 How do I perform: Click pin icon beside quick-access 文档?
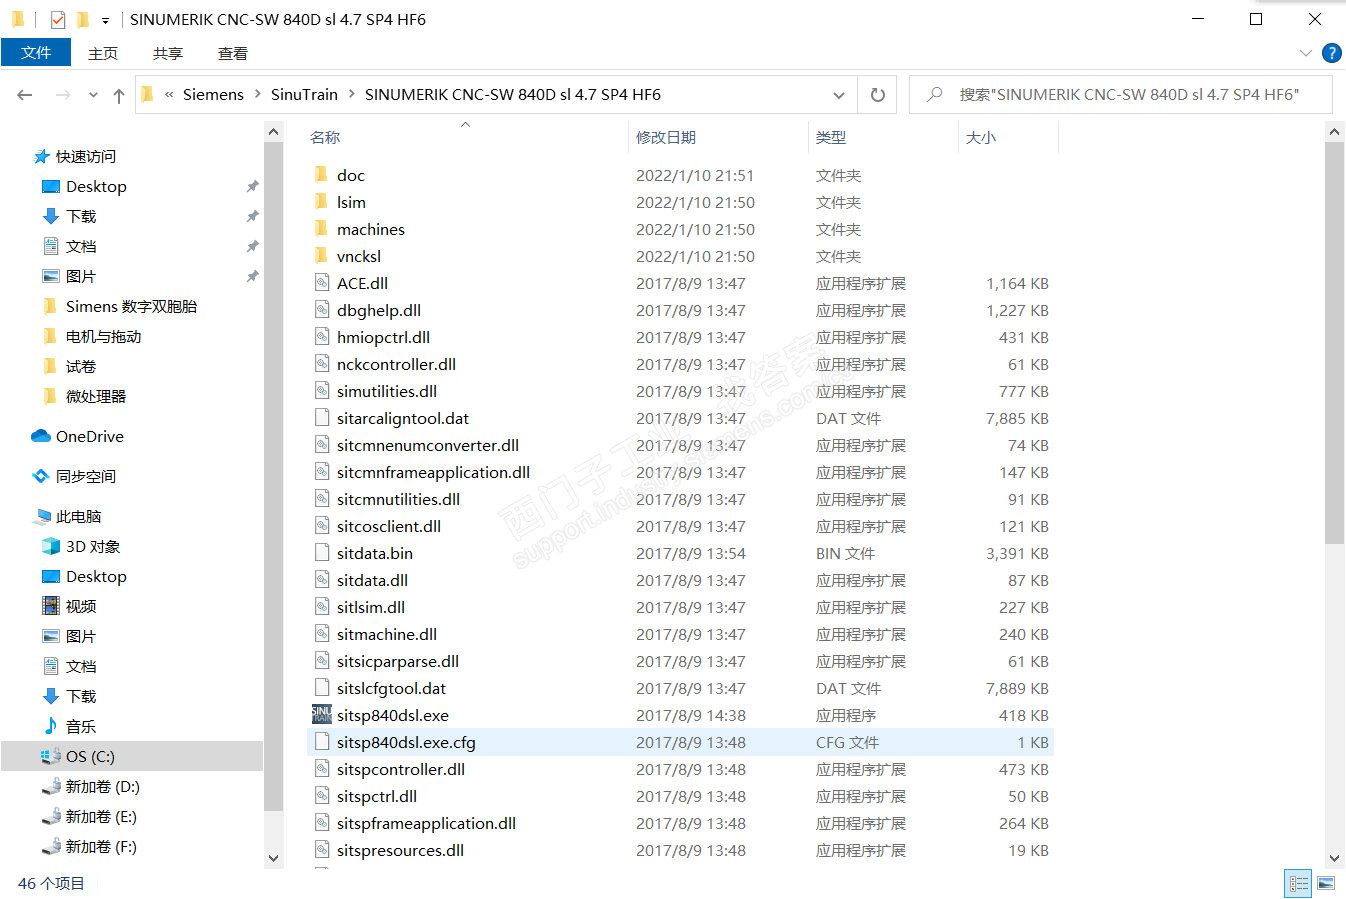tap(252, 246)
